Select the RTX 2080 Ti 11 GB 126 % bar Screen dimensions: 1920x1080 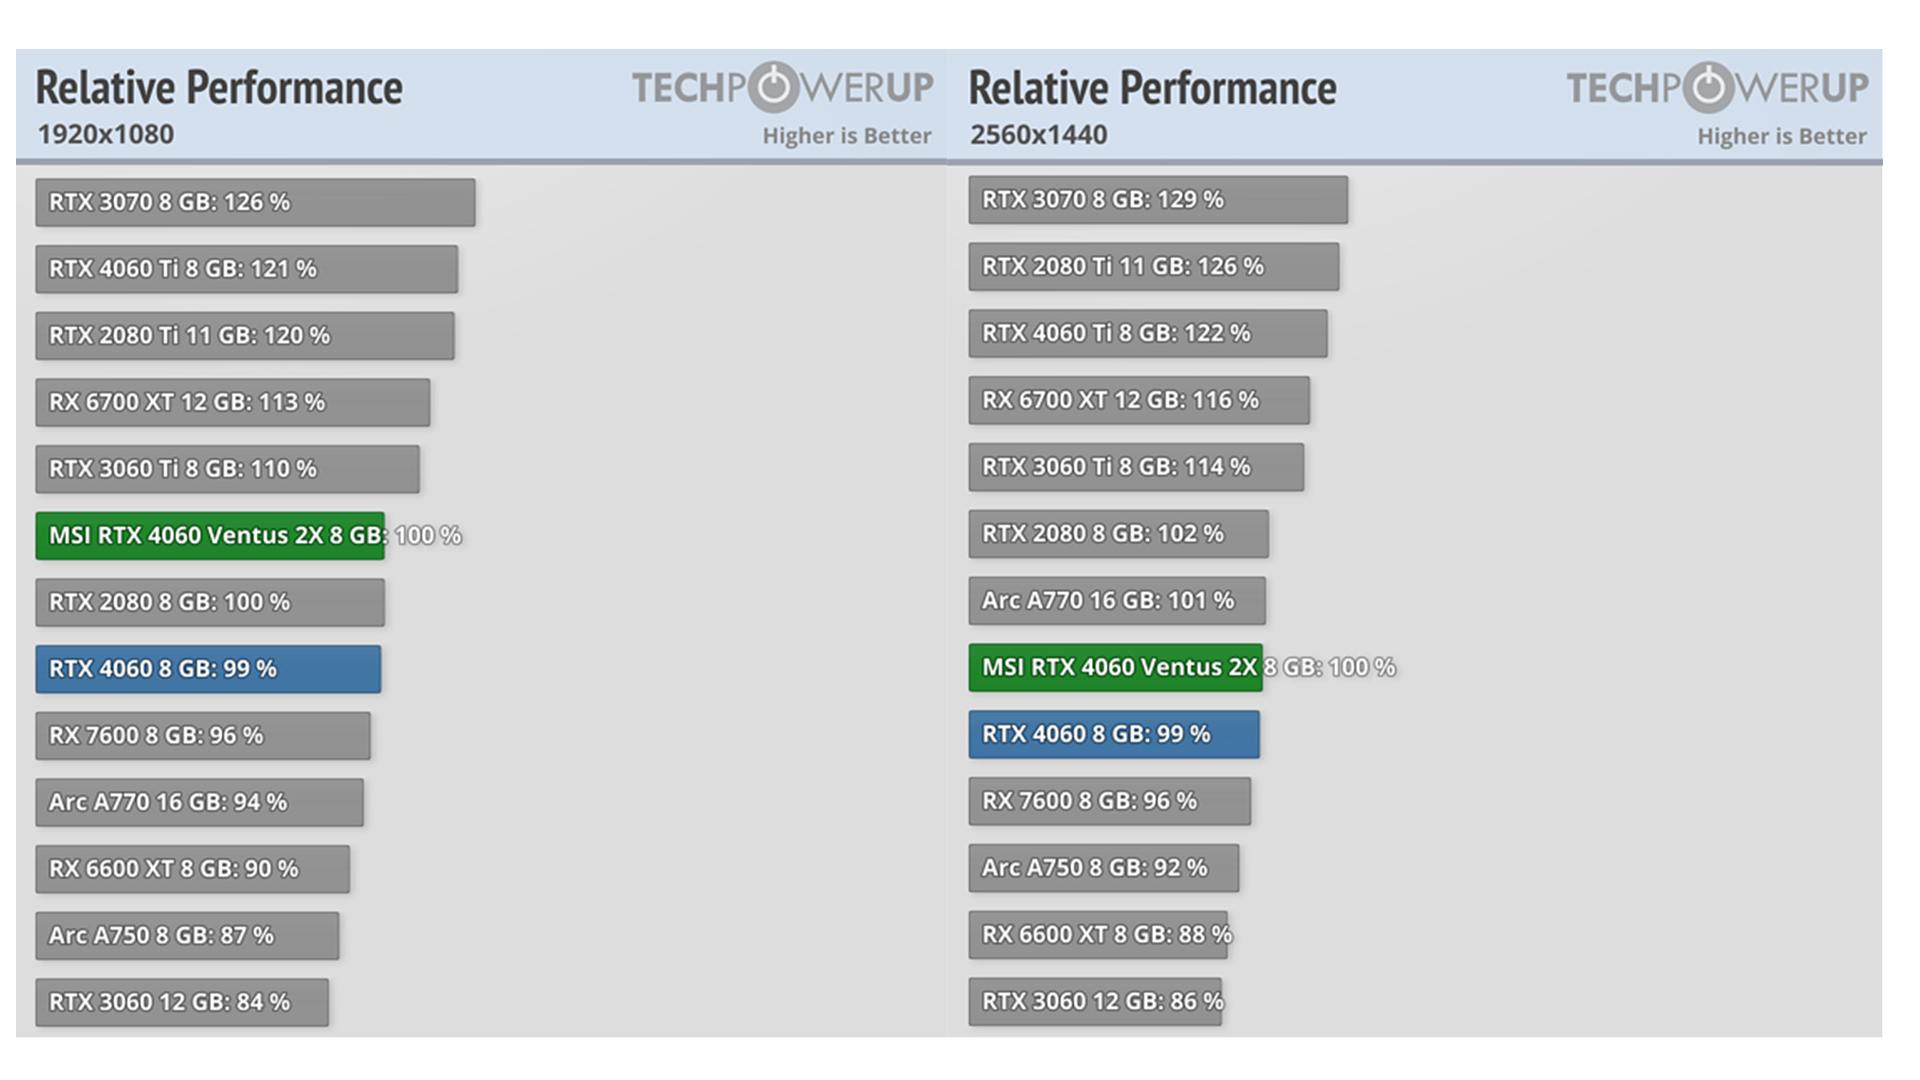pos(1153,267)
